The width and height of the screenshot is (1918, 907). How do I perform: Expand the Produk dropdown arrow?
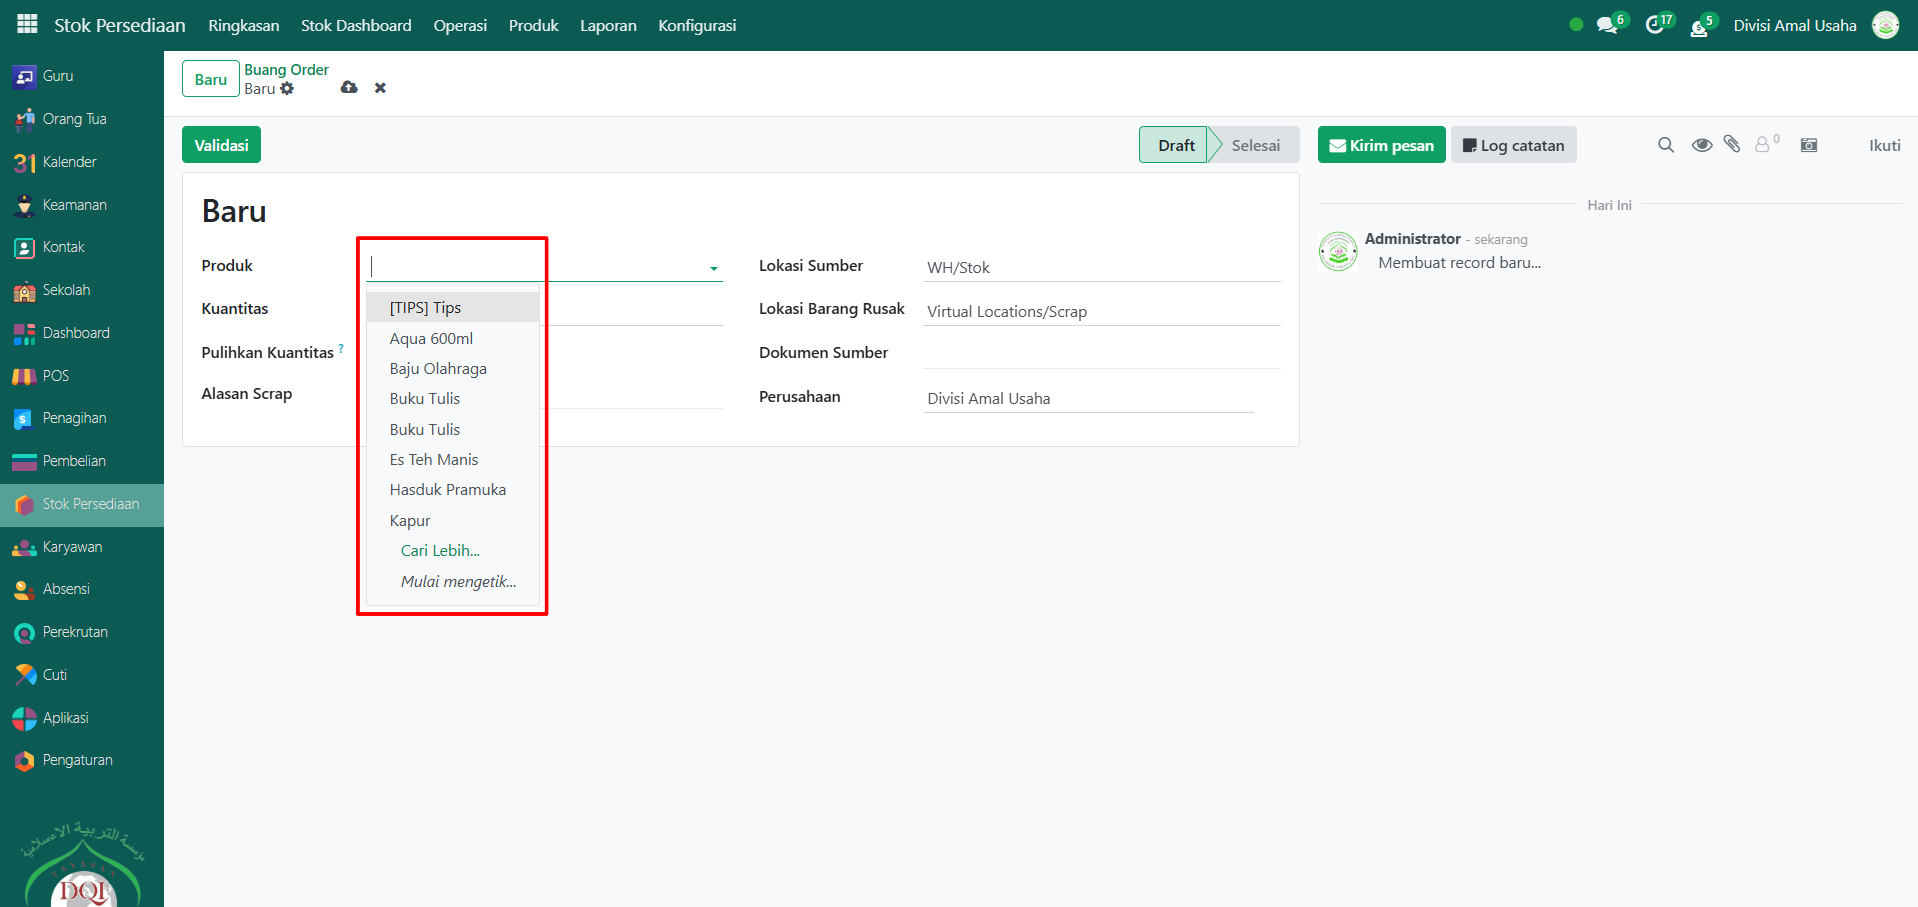click(x=714, y=268)
